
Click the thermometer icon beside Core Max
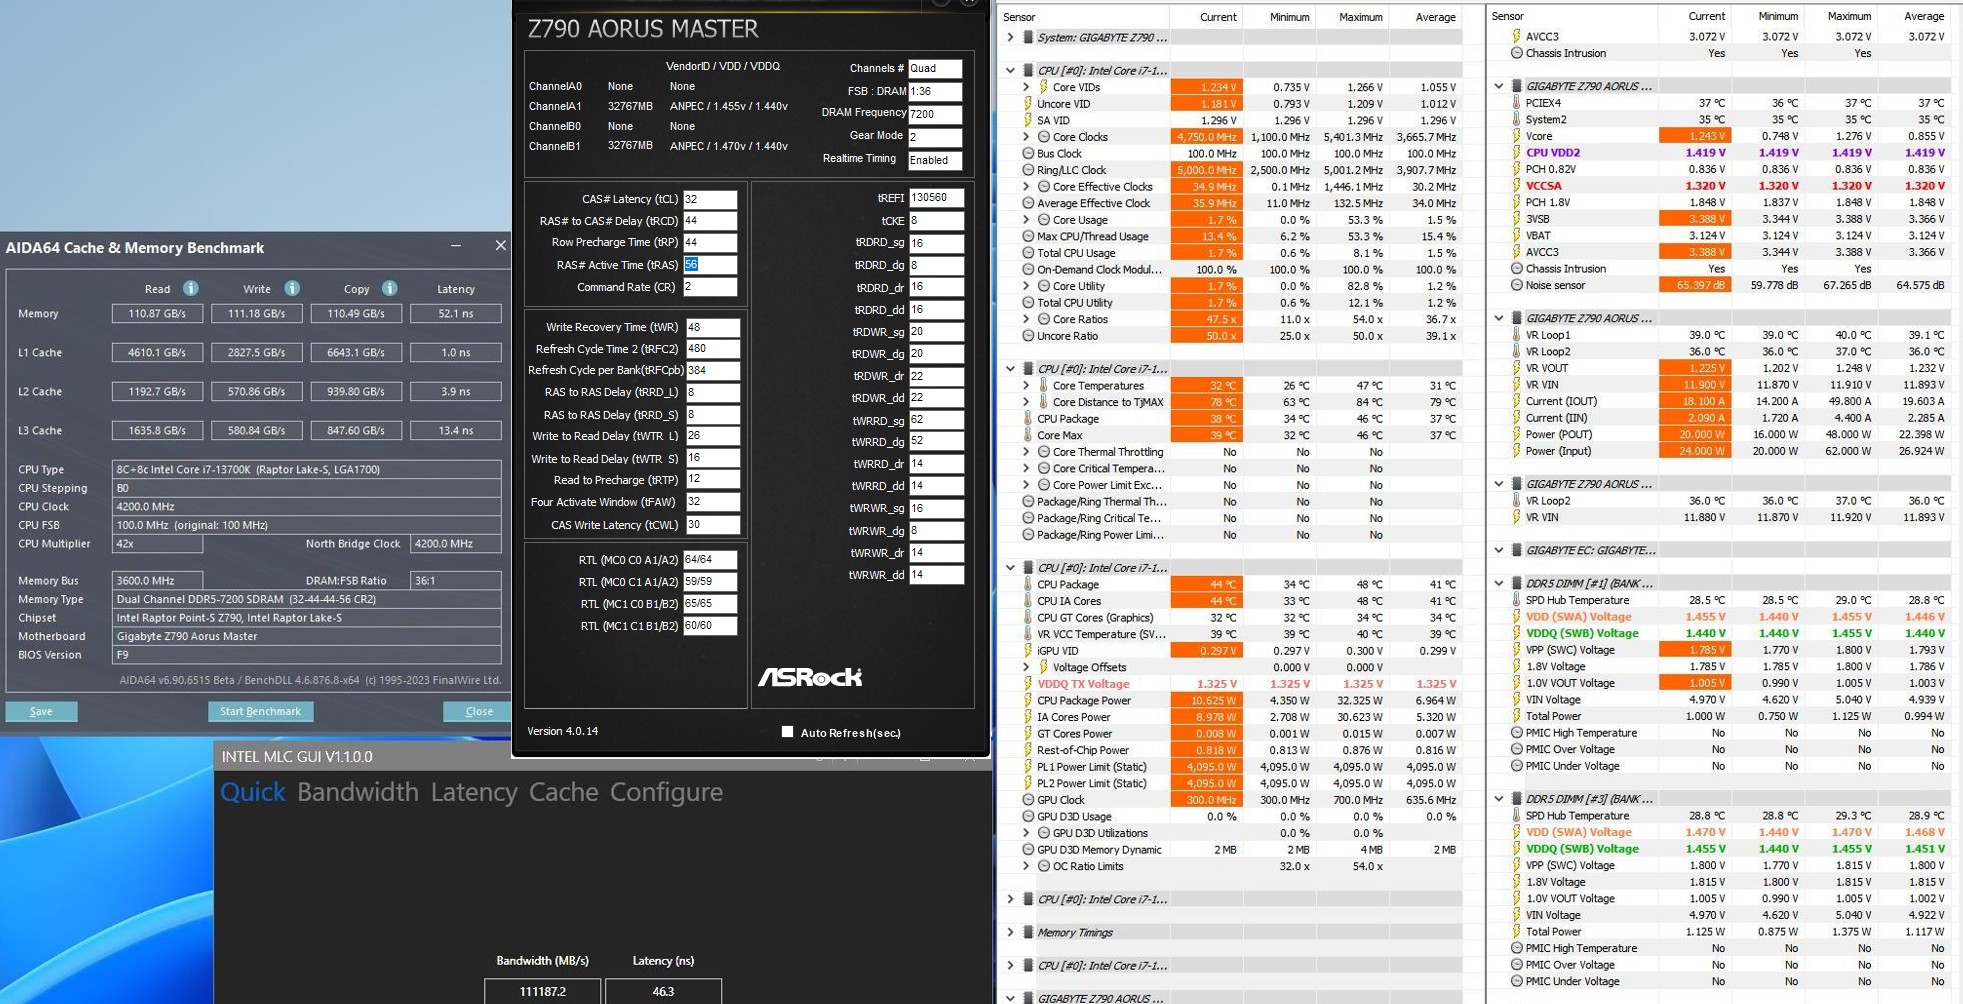pos(1027,435)
